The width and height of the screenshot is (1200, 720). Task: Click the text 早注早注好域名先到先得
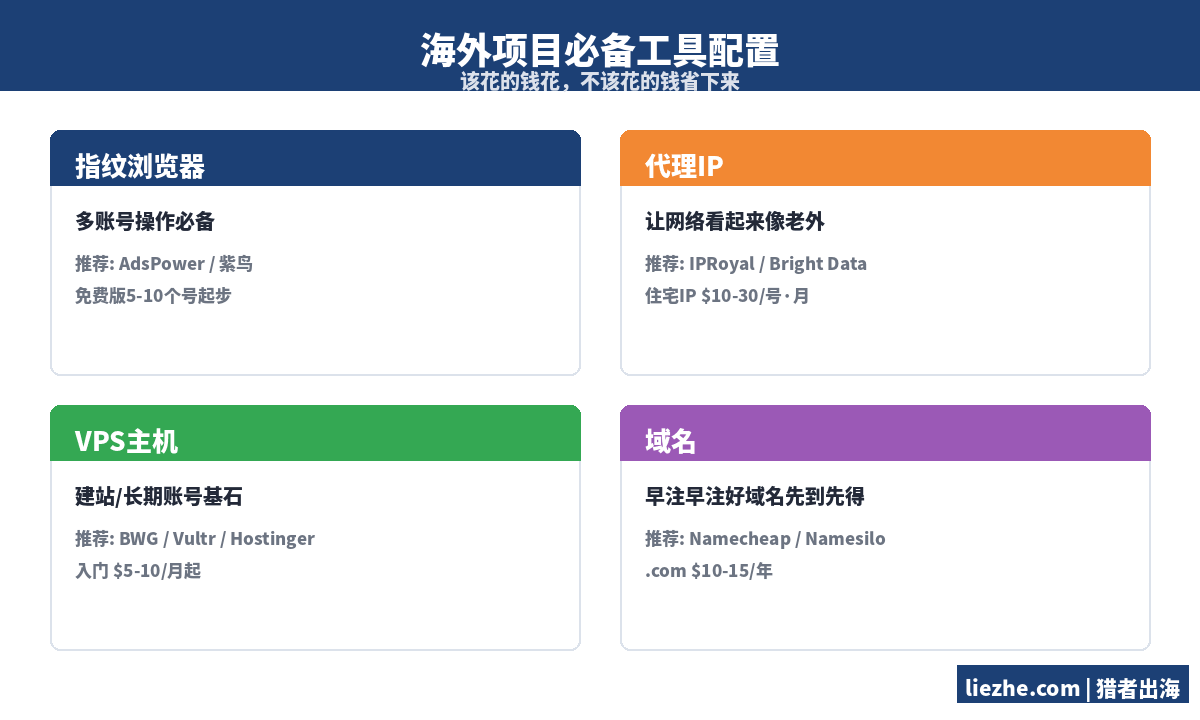[x=755, y=496]
